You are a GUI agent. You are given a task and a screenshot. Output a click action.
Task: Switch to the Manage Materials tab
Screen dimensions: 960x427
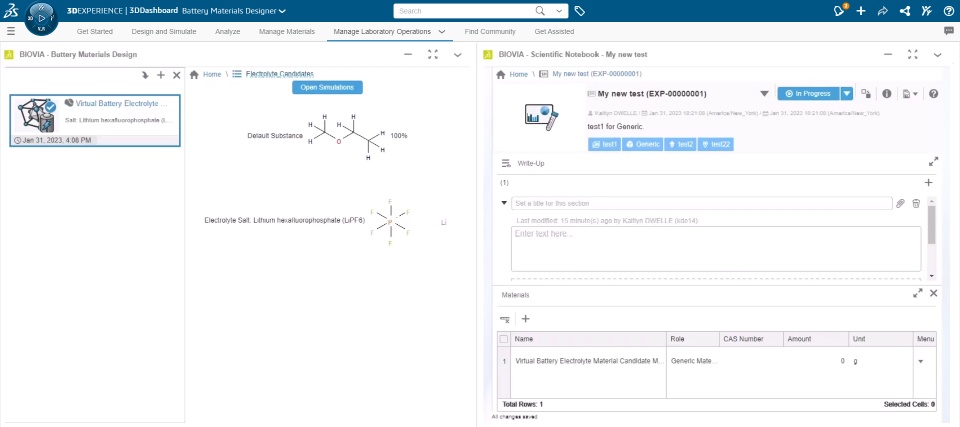coord(287,32)
